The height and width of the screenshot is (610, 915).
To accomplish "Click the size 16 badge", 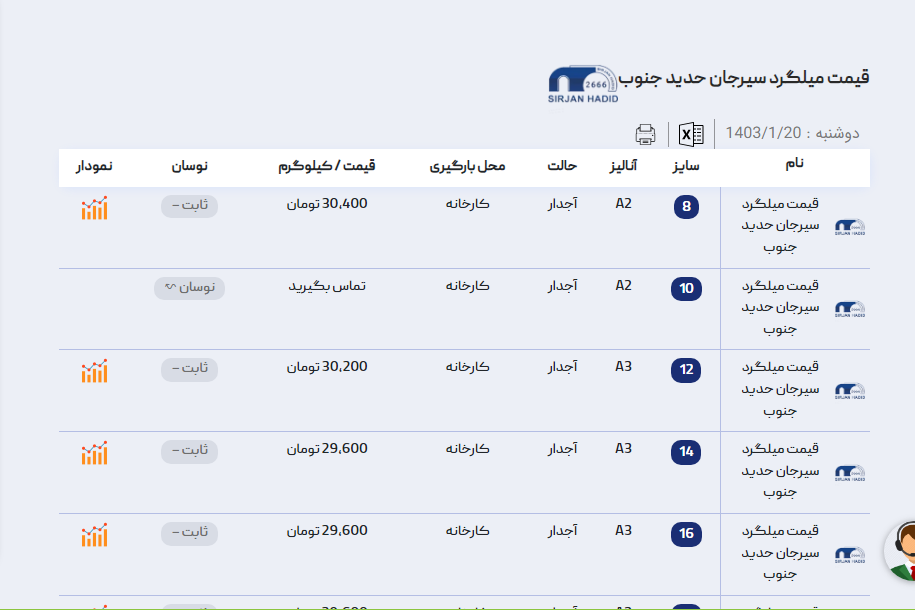I will point(686,534).
